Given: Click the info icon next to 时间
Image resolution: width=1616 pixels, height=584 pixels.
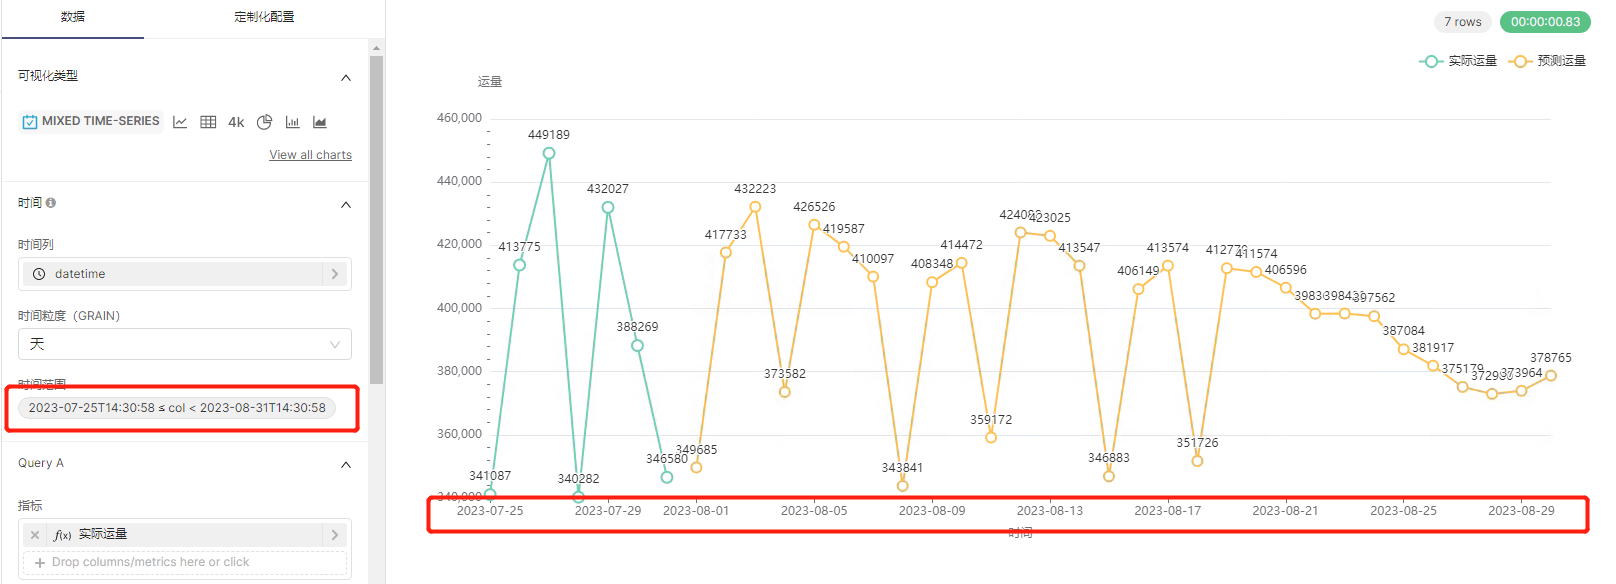Looking at the screenshot, I should coord(49,202).
